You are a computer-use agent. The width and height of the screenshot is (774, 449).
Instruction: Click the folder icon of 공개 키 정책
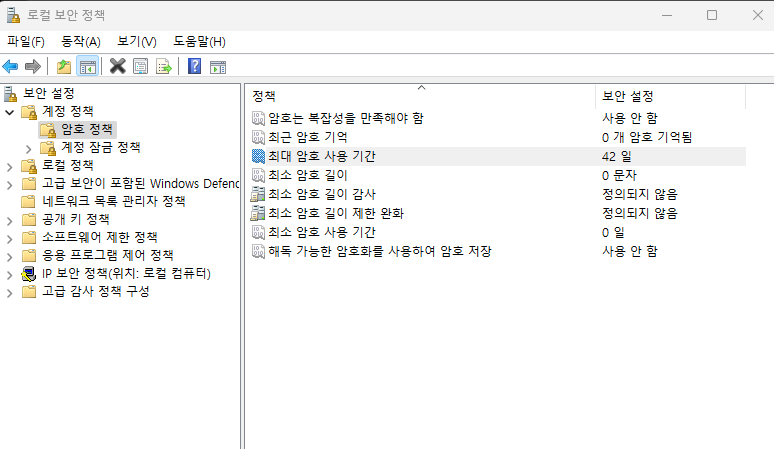tap(29, 219)
